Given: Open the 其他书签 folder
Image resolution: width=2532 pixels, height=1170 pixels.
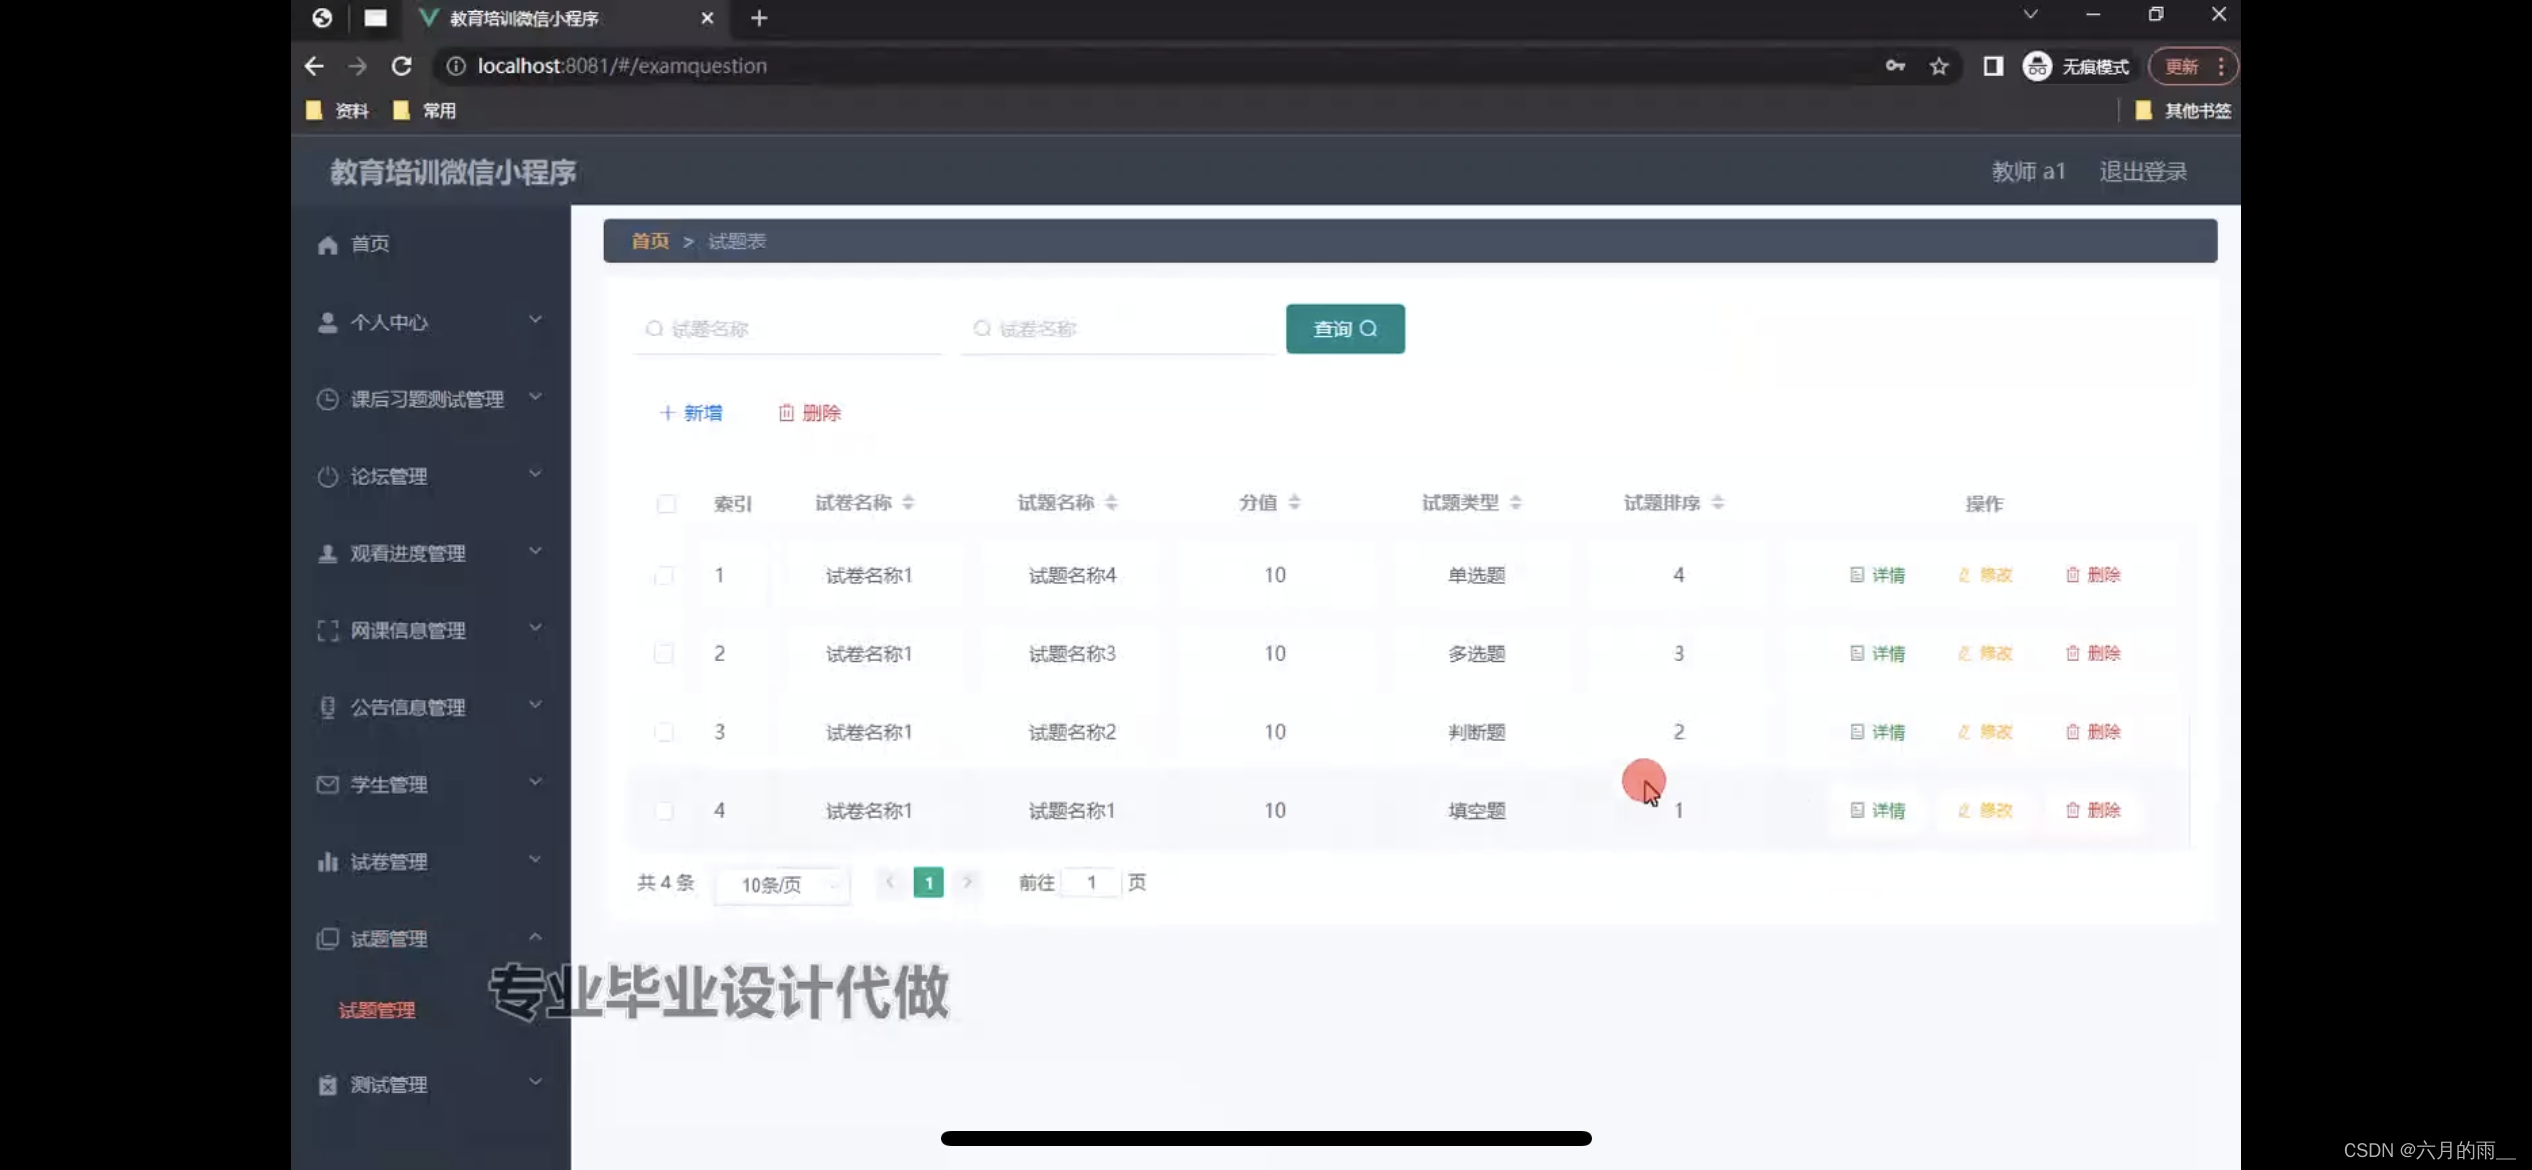Looking at the screenshot, I should (x=2183, y=111).
